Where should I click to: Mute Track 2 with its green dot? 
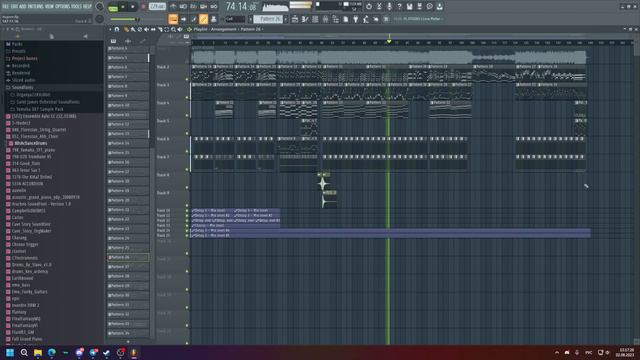187,79
